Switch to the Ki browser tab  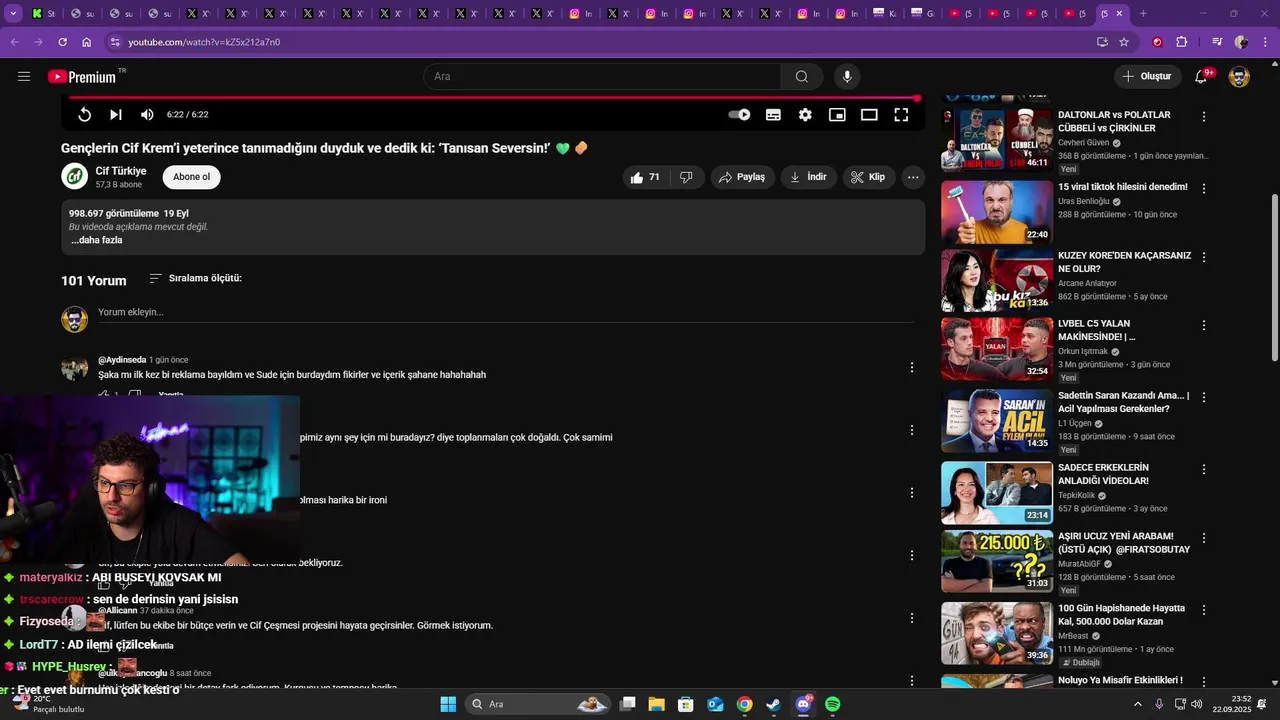point(885,13)
